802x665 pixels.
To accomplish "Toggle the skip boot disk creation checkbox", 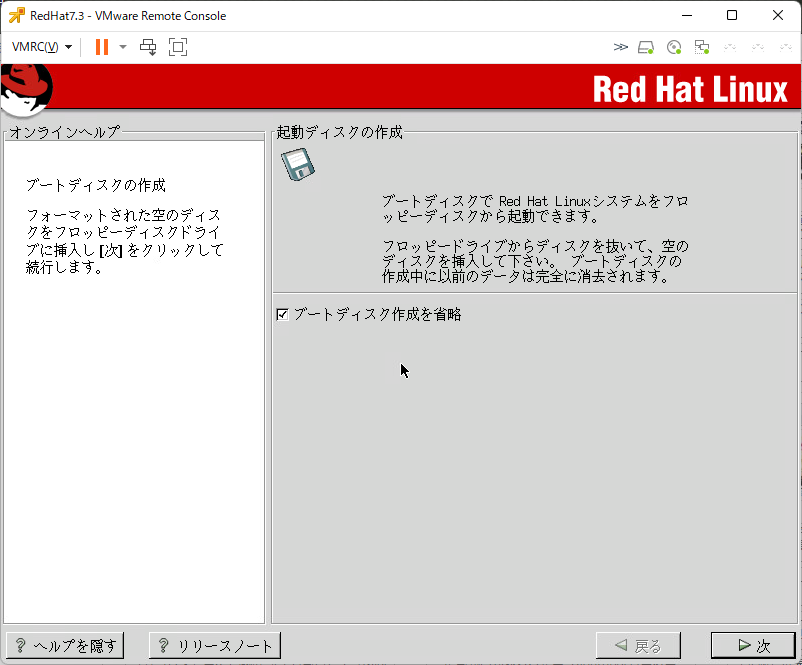I will point(282,315).
